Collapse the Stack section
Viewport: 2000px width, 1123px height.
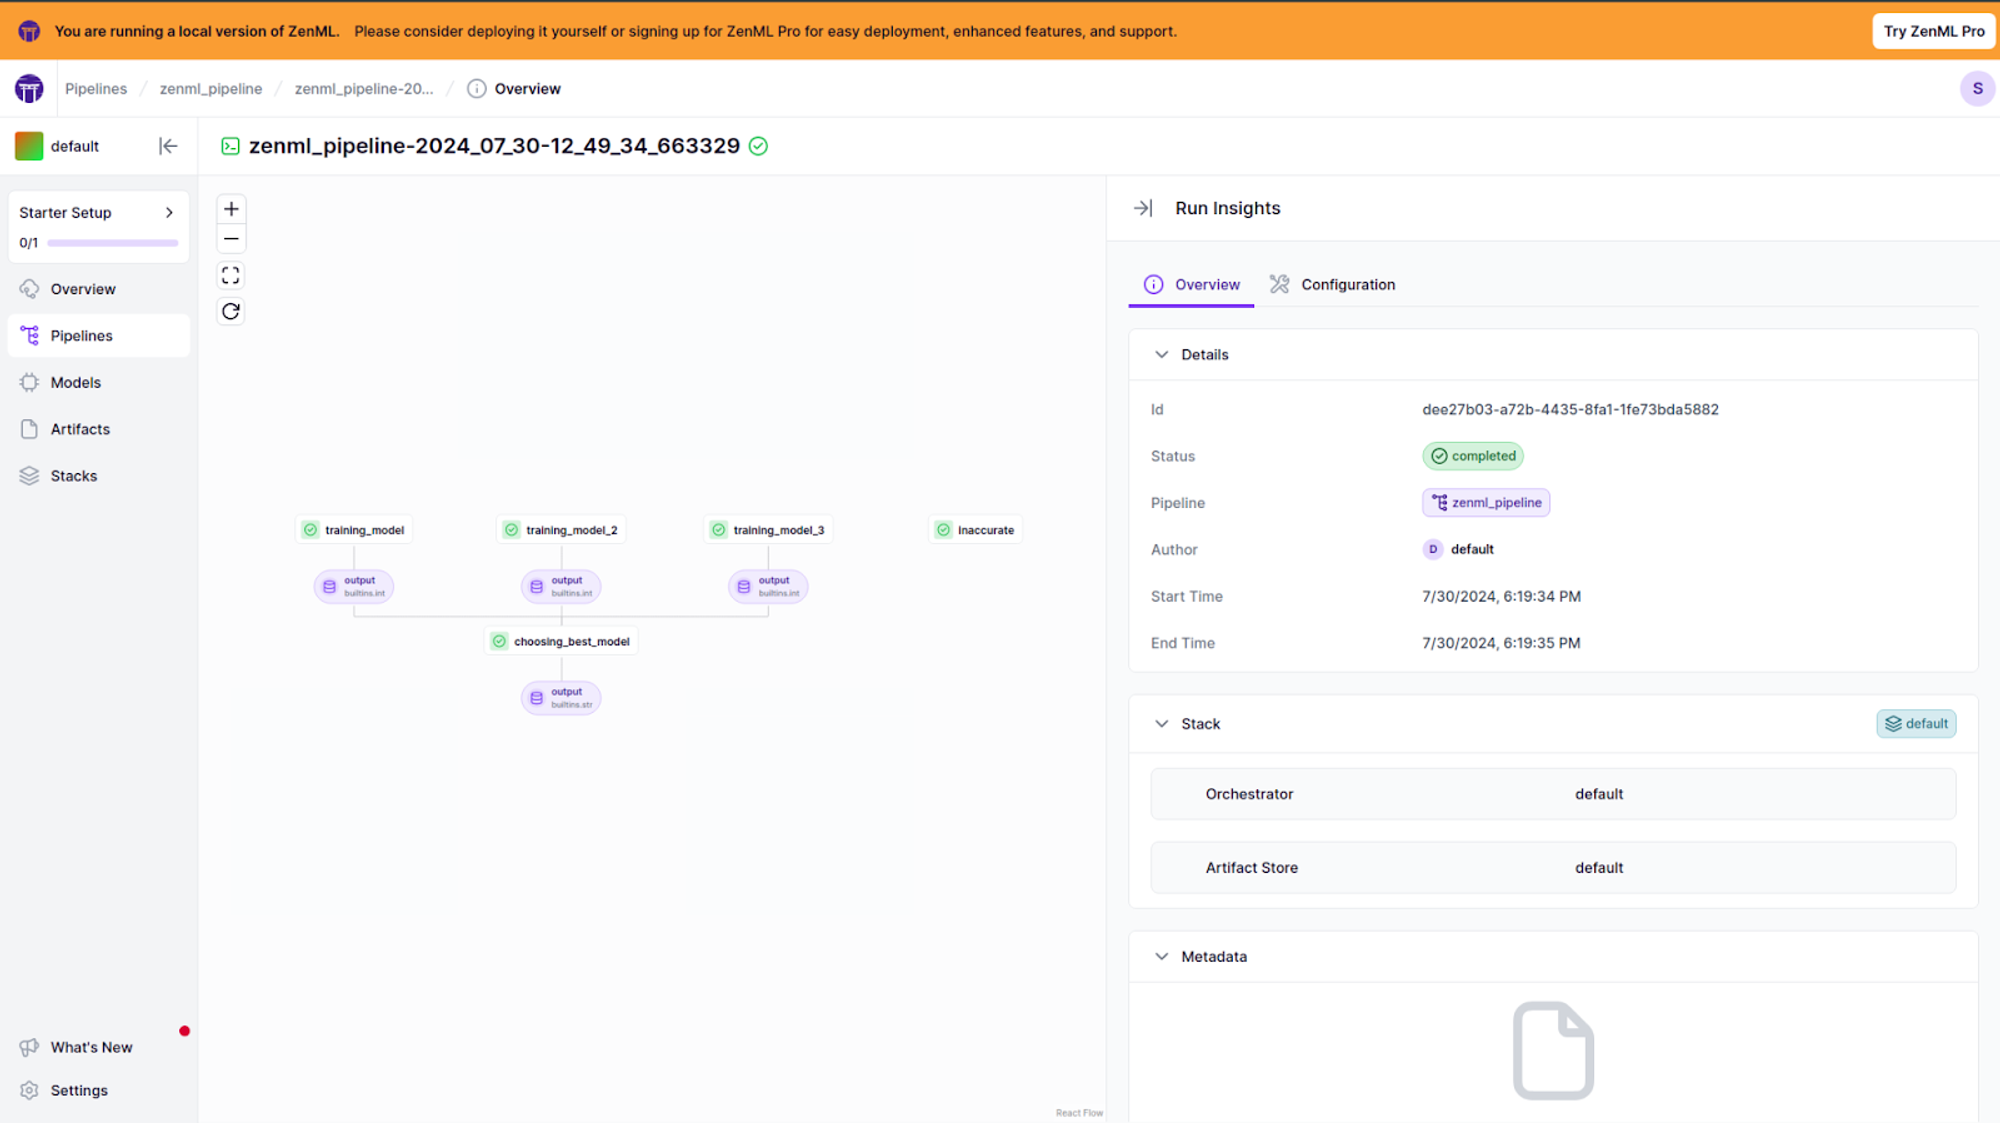[x=1162, y=723]
